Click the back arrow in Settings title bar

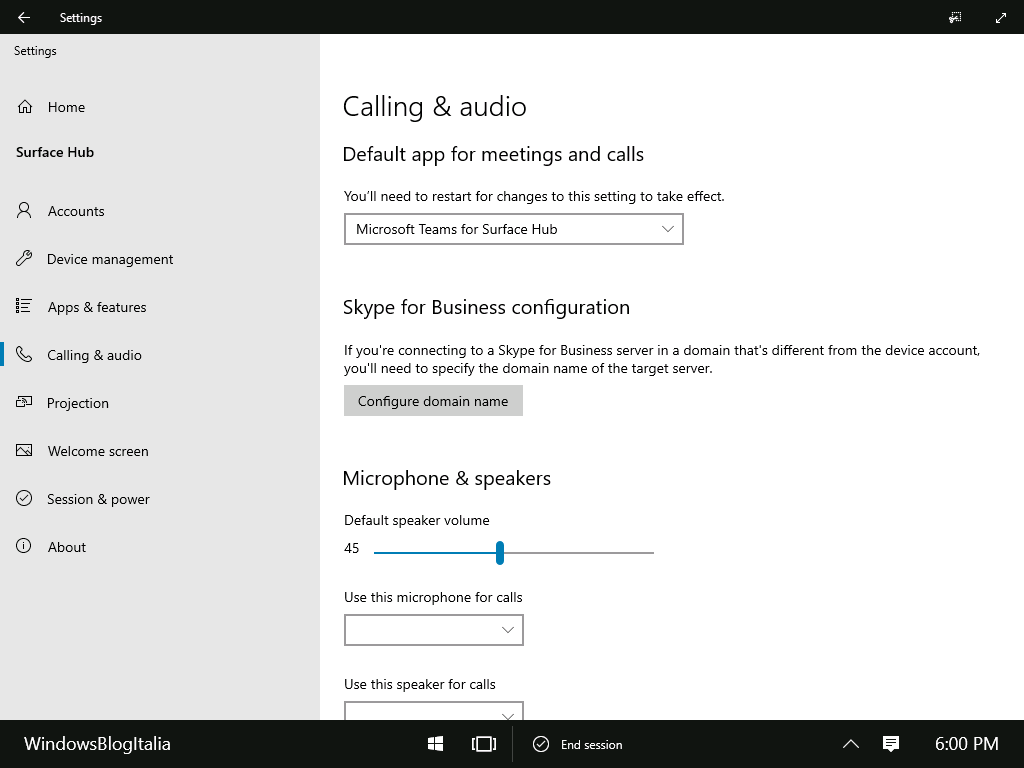click(x=24, y=18)
